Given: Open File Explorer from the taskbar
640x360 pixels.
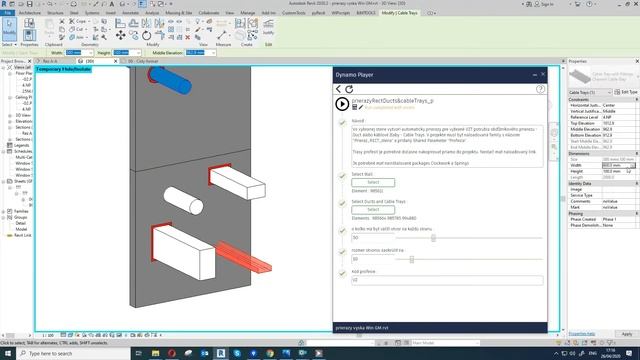Looking at the screenshot, I should tap(156, 353).
